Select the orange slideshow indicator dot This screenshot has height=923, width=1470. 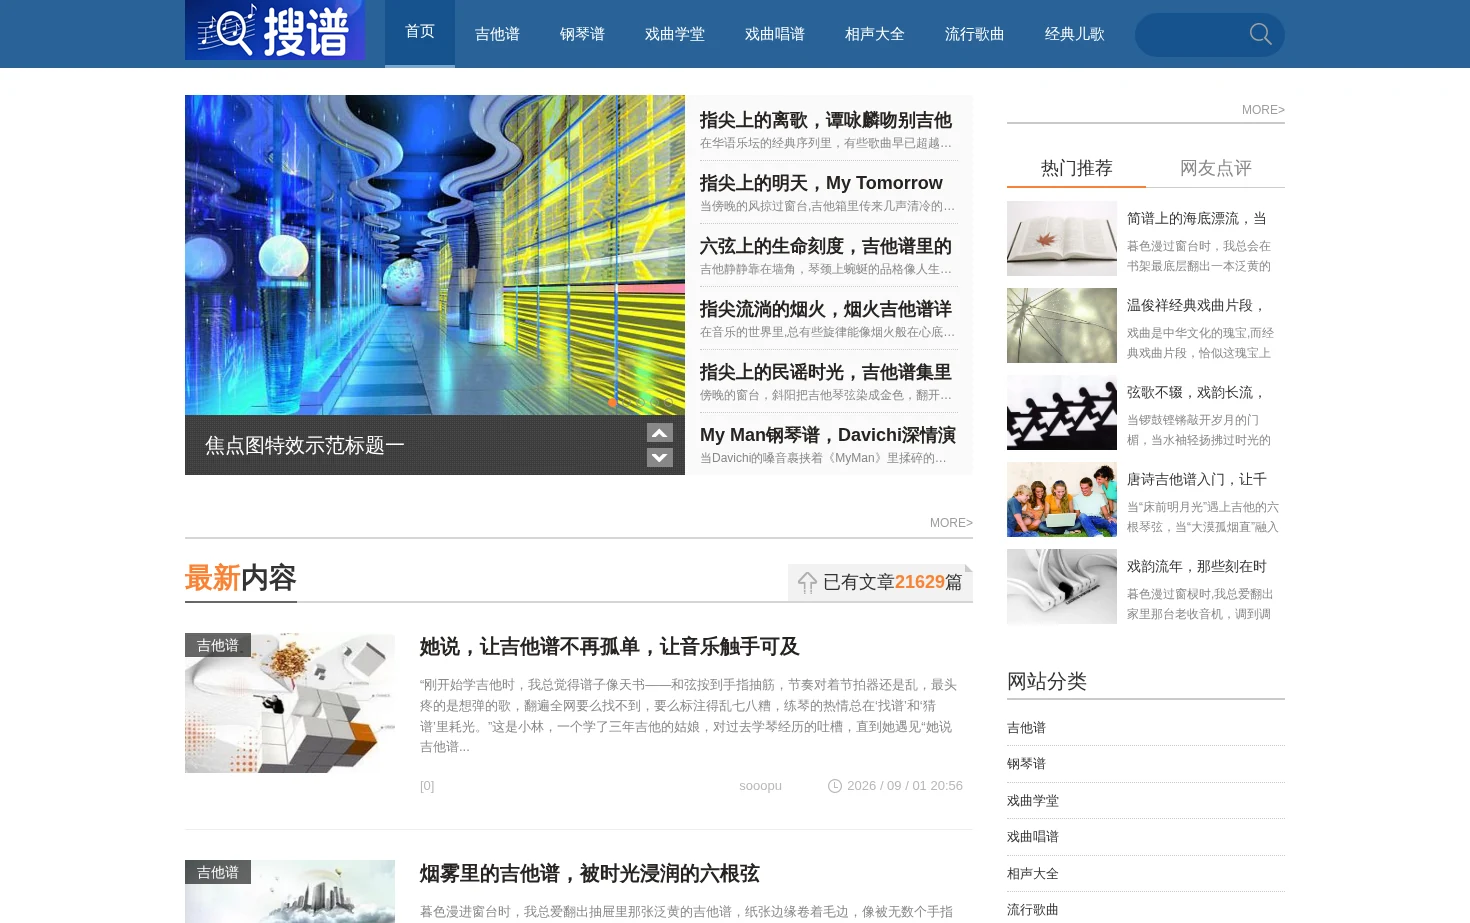pos(612,402)
